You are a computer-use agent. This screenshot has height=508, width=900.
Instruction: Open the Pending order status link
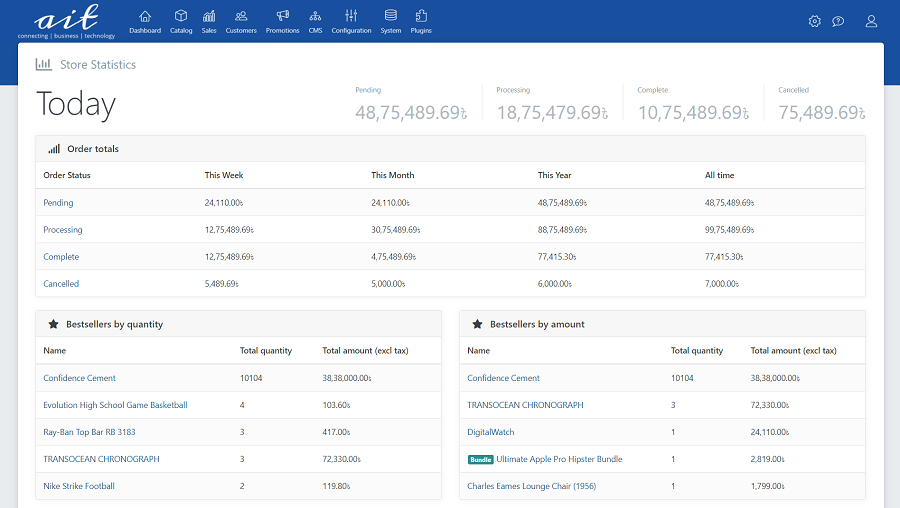coord(58,203)
